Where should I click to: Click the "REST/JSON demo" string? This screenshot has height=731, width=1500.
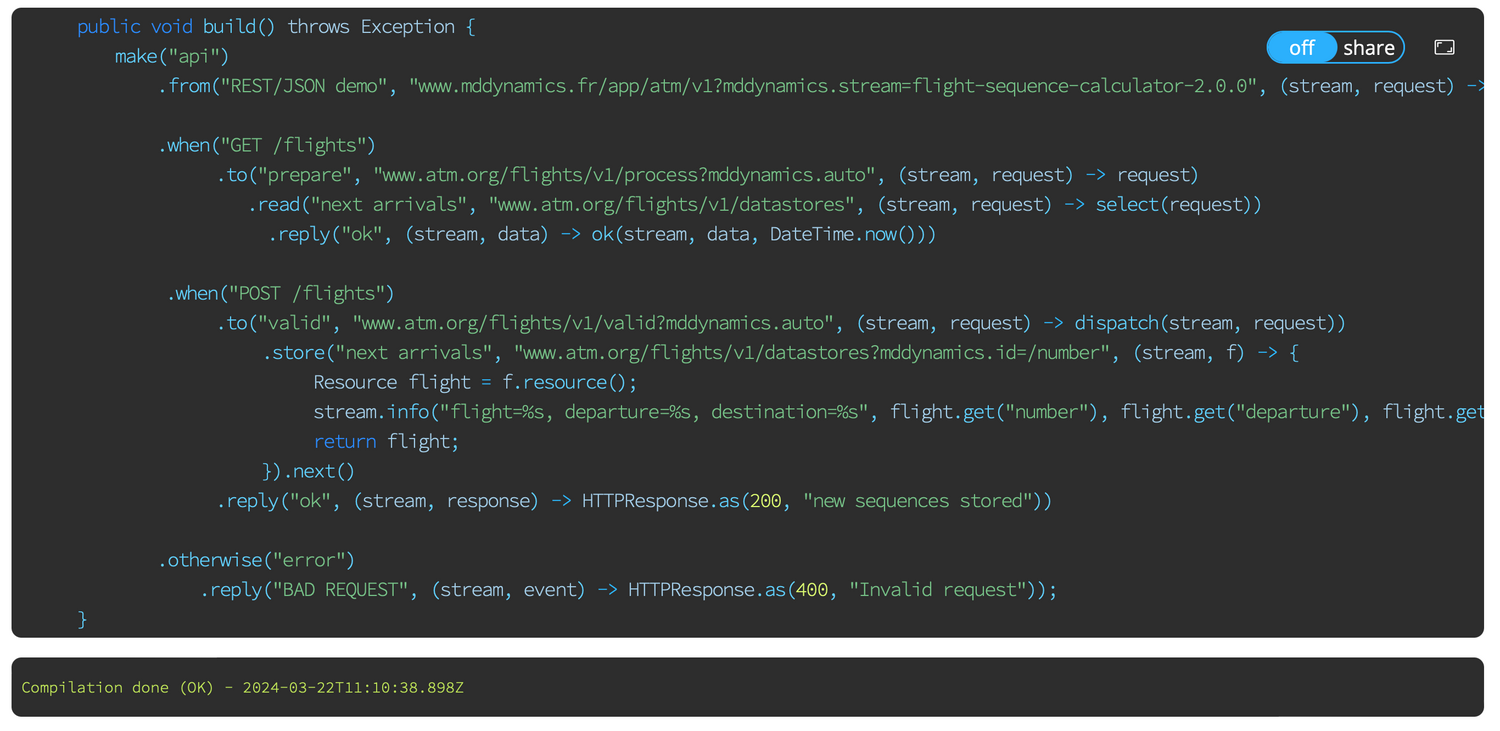tap(305, 86)
